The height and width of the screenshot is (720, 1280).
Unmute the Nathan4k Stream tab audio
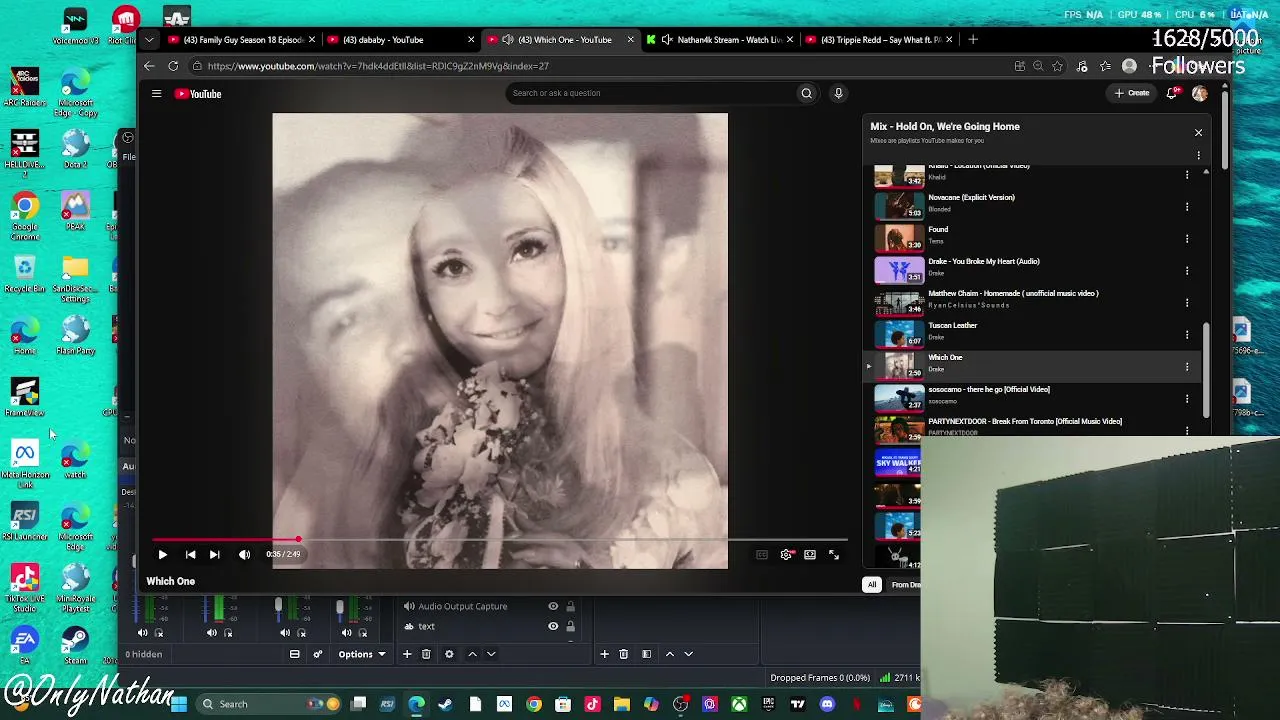[x=667, y=40]
